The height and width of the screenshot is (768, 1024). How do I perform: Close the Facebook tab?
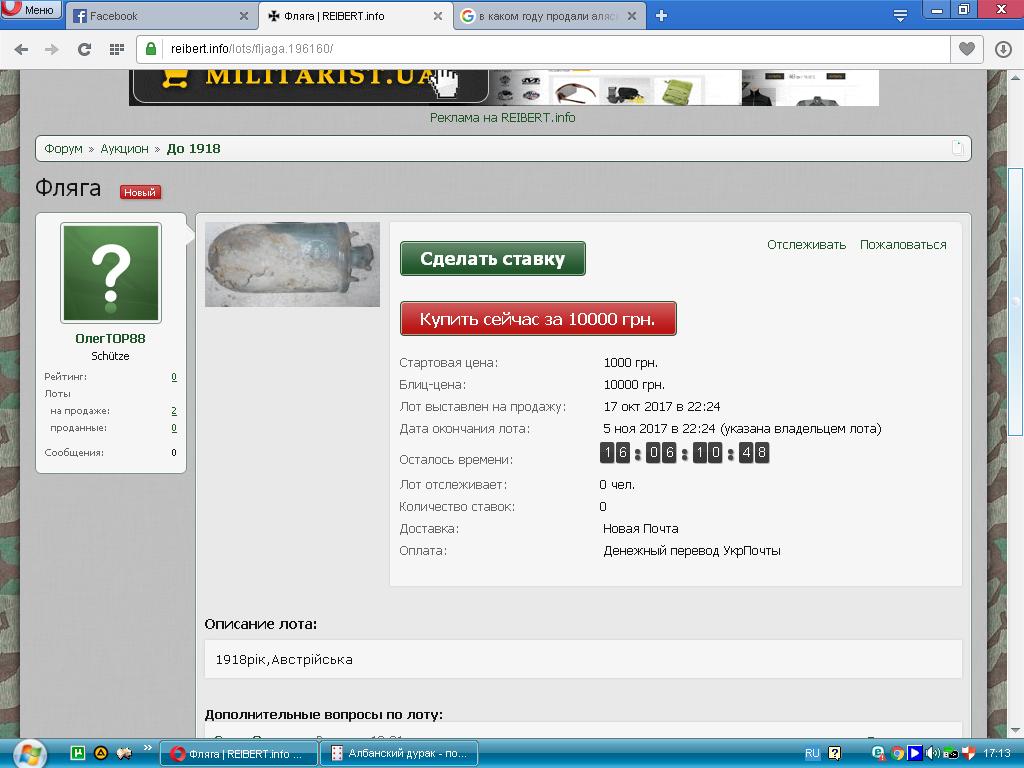pos(244,16)
